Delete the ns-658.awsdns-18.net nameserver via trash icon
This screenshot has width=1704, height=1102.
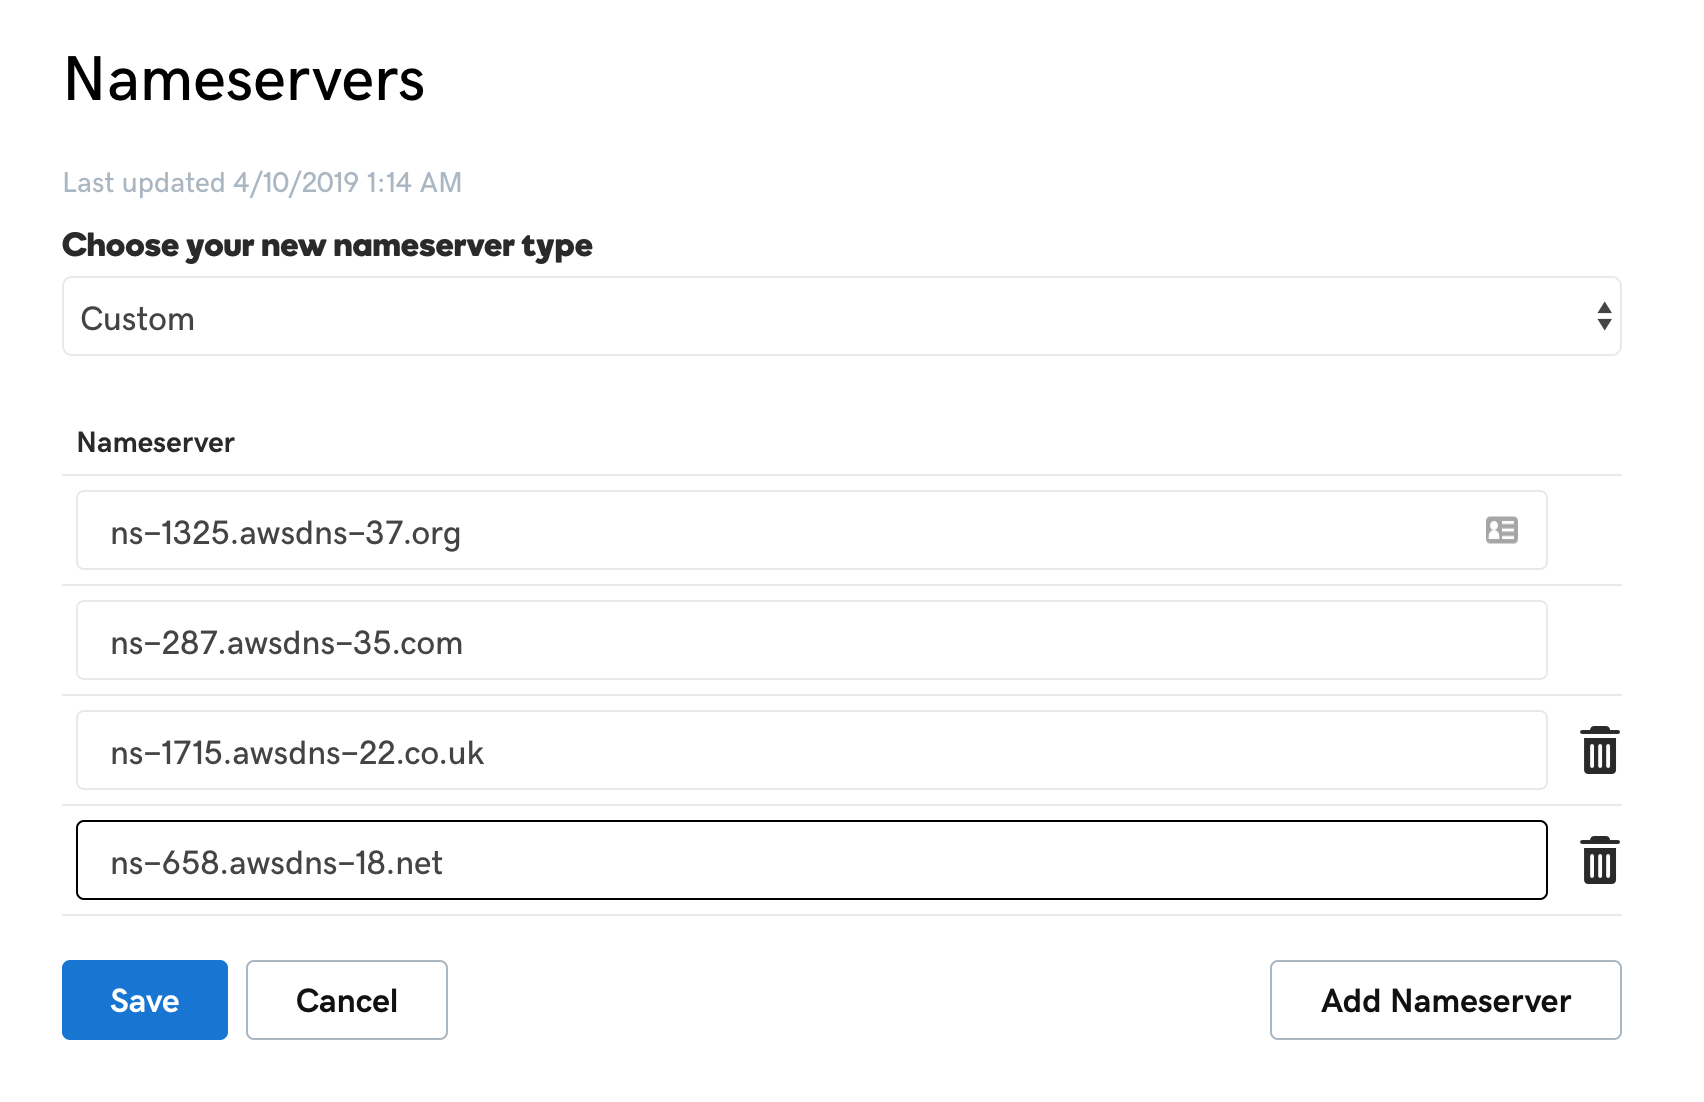[1599, 861]
